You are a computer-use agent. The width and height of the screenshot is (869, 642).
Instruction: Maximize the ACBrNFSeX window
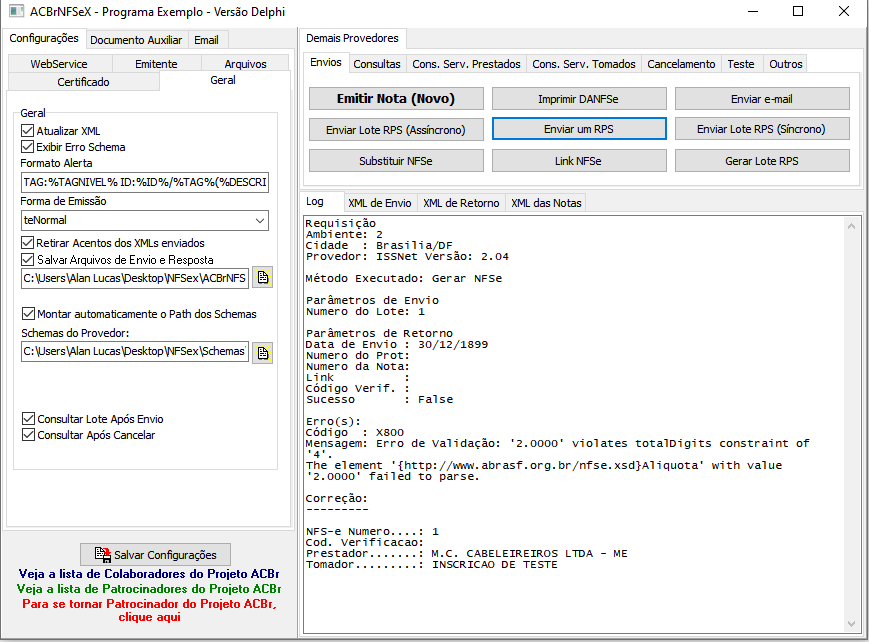(x=798, y=11)
